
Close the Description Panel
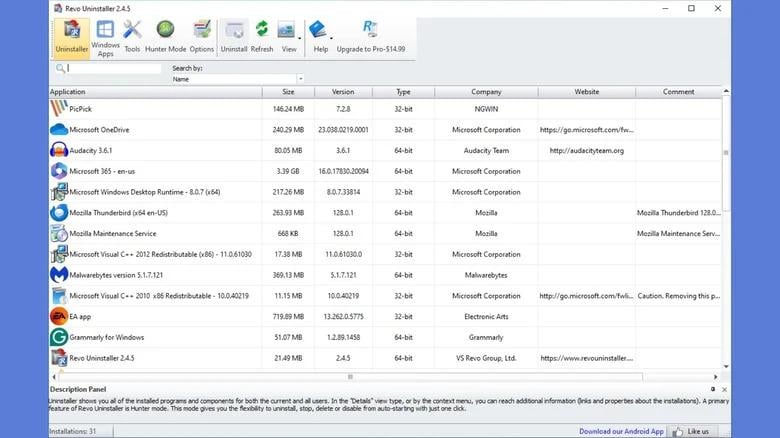click(725, 389)
